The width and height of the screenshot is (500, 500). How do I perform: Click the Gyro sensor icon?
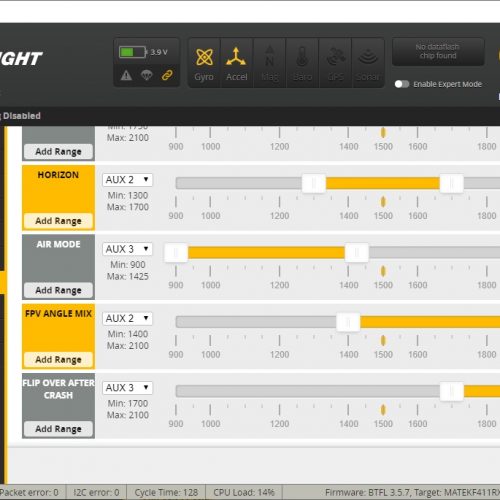click(204, 63)
